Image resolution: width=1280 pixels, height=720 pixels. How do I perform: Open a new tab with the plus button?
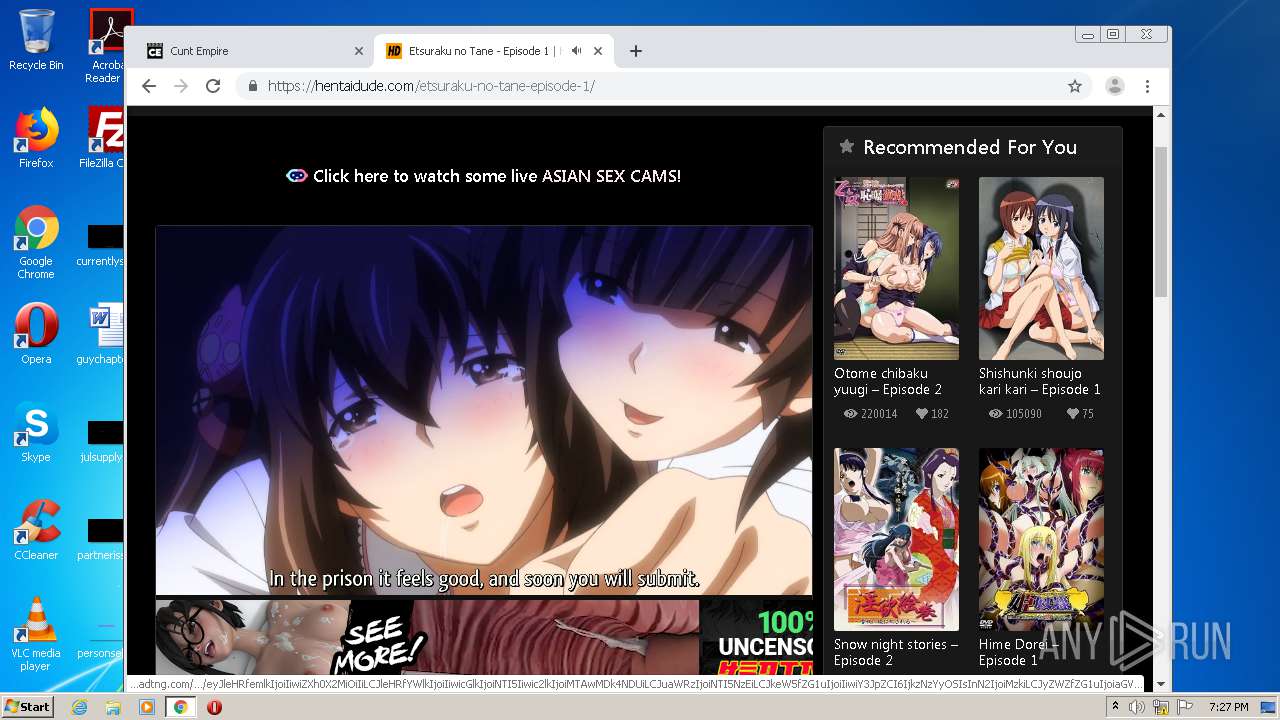coord(635,51)
